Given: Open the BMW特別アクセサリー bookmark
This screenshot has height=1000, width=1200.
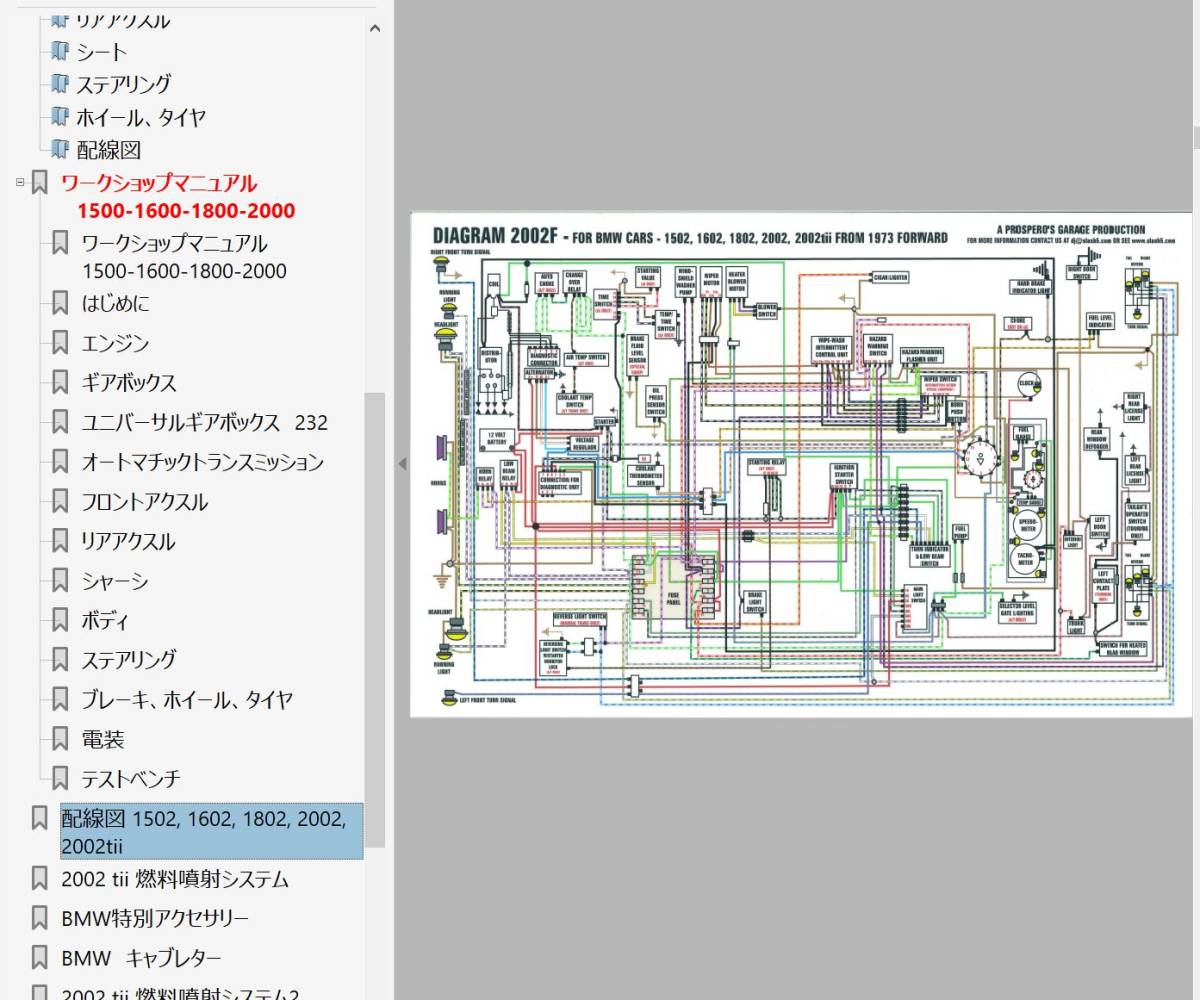Looking at the screenshot, I should (x=155, y=918).
